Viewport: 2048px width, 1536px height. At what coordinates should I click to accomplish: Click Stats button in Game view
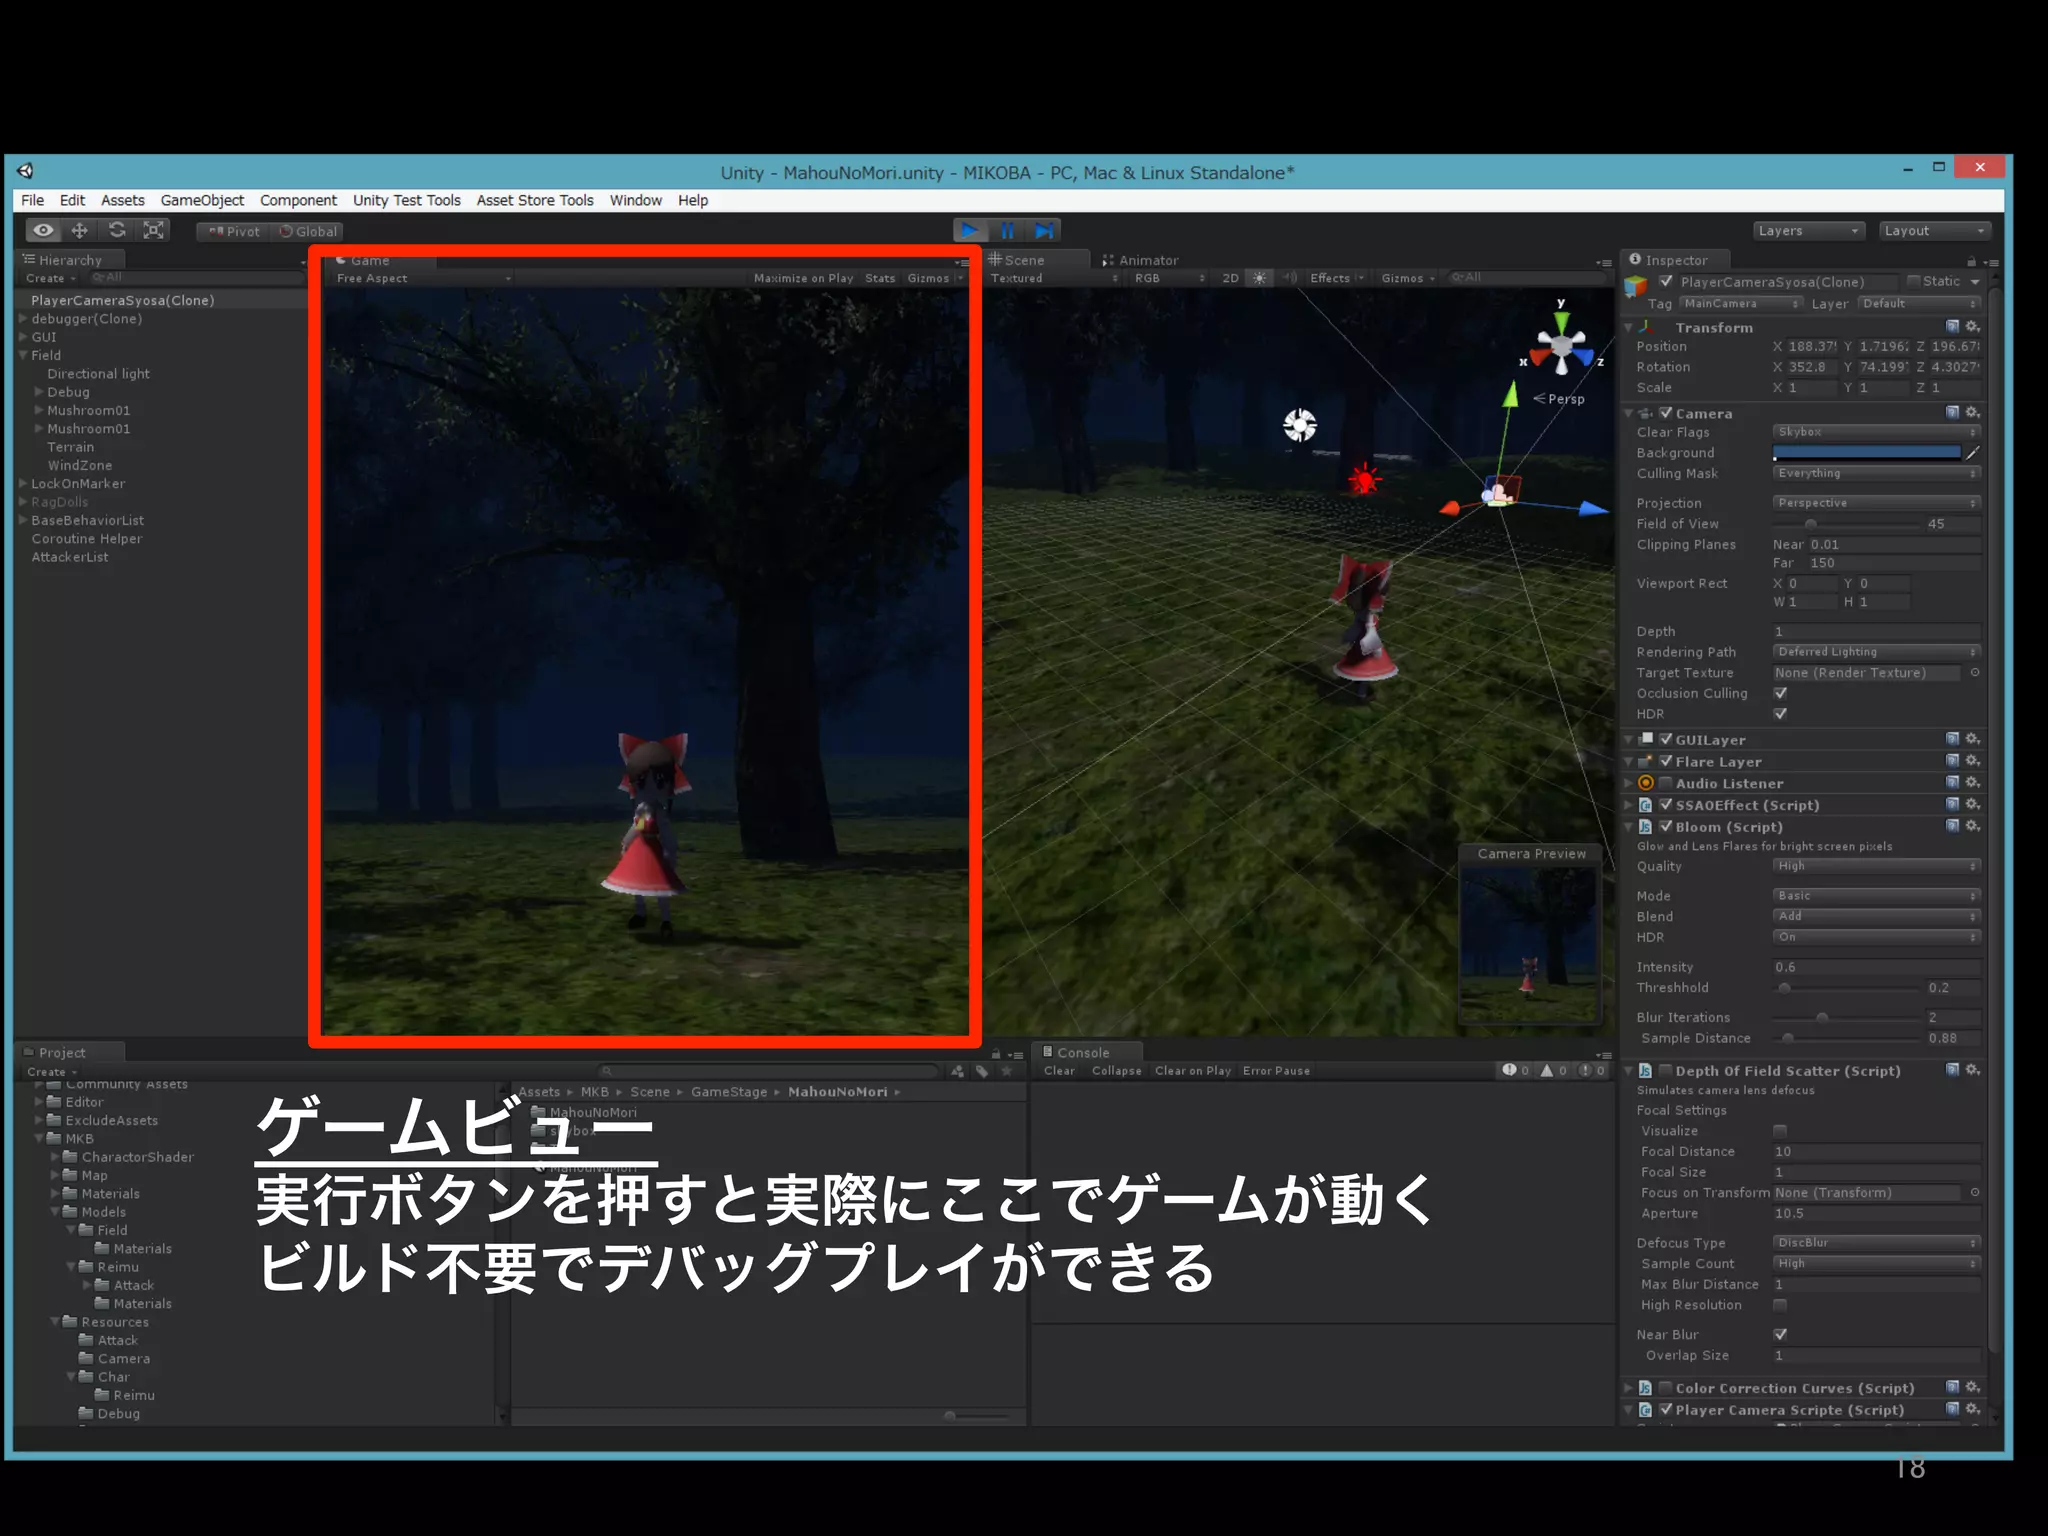tap(880, 278)
